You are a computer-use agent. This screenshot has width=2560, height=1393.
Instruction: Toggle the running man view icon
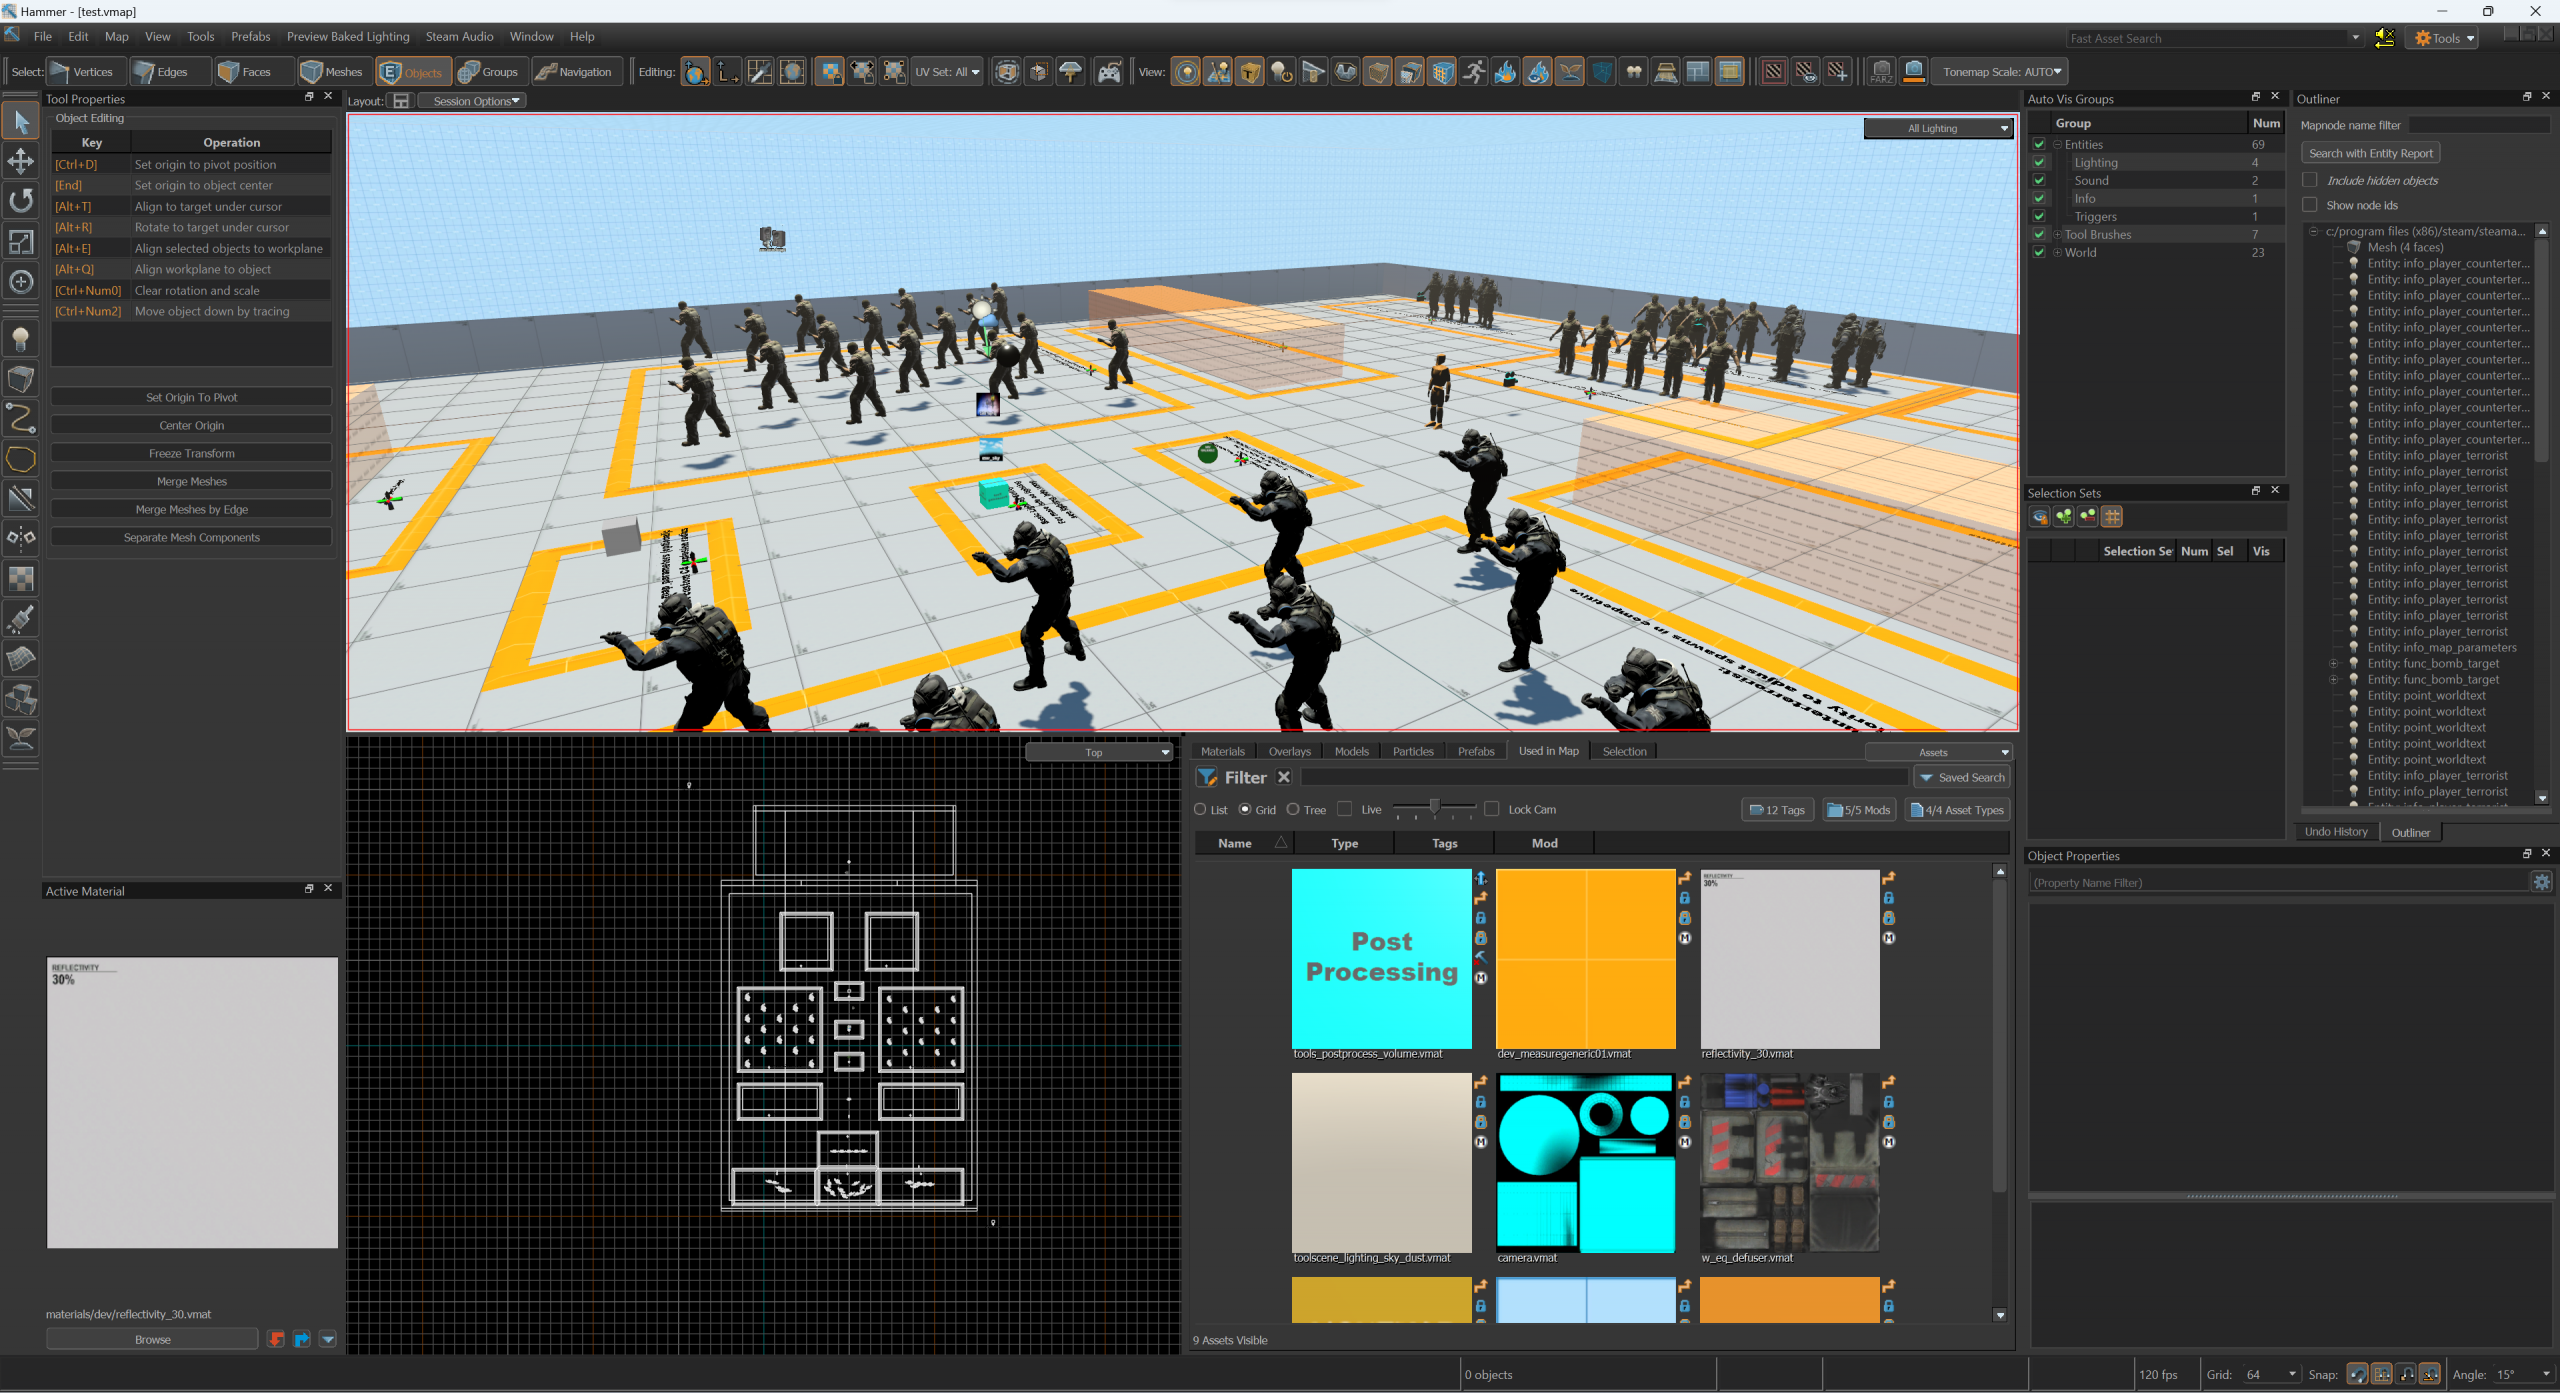coord(1473,72)
